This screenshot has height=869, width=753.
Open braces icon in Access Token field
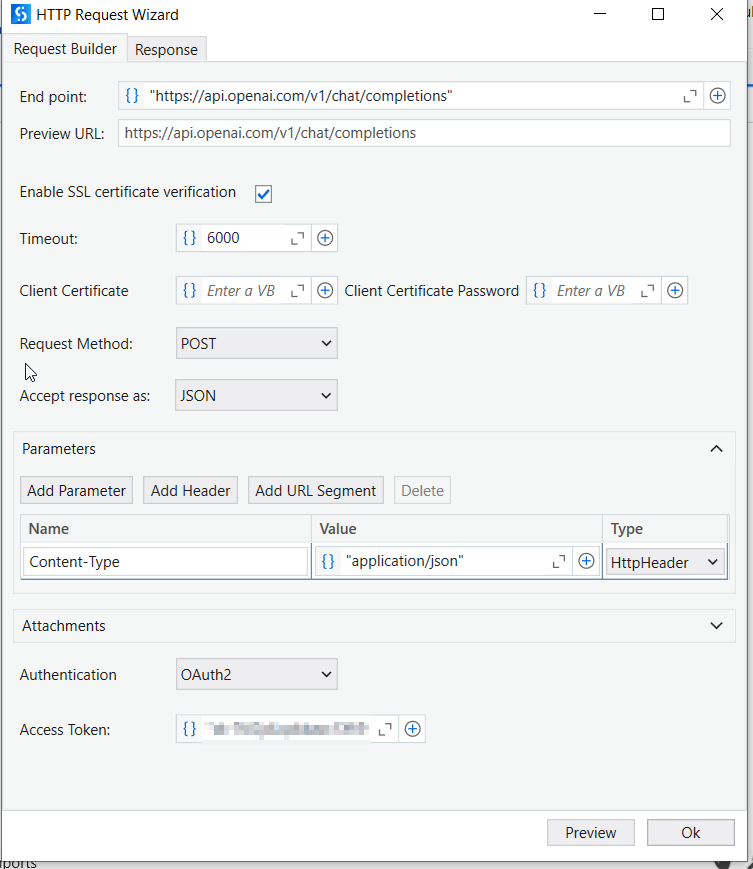point(189,729)
